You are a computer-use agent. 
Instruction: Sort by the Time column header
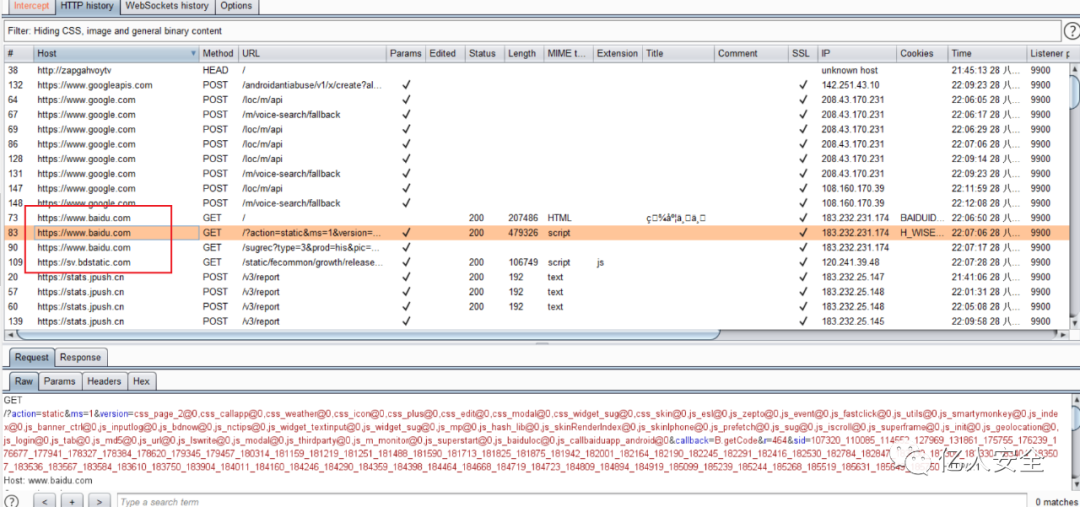987,53
